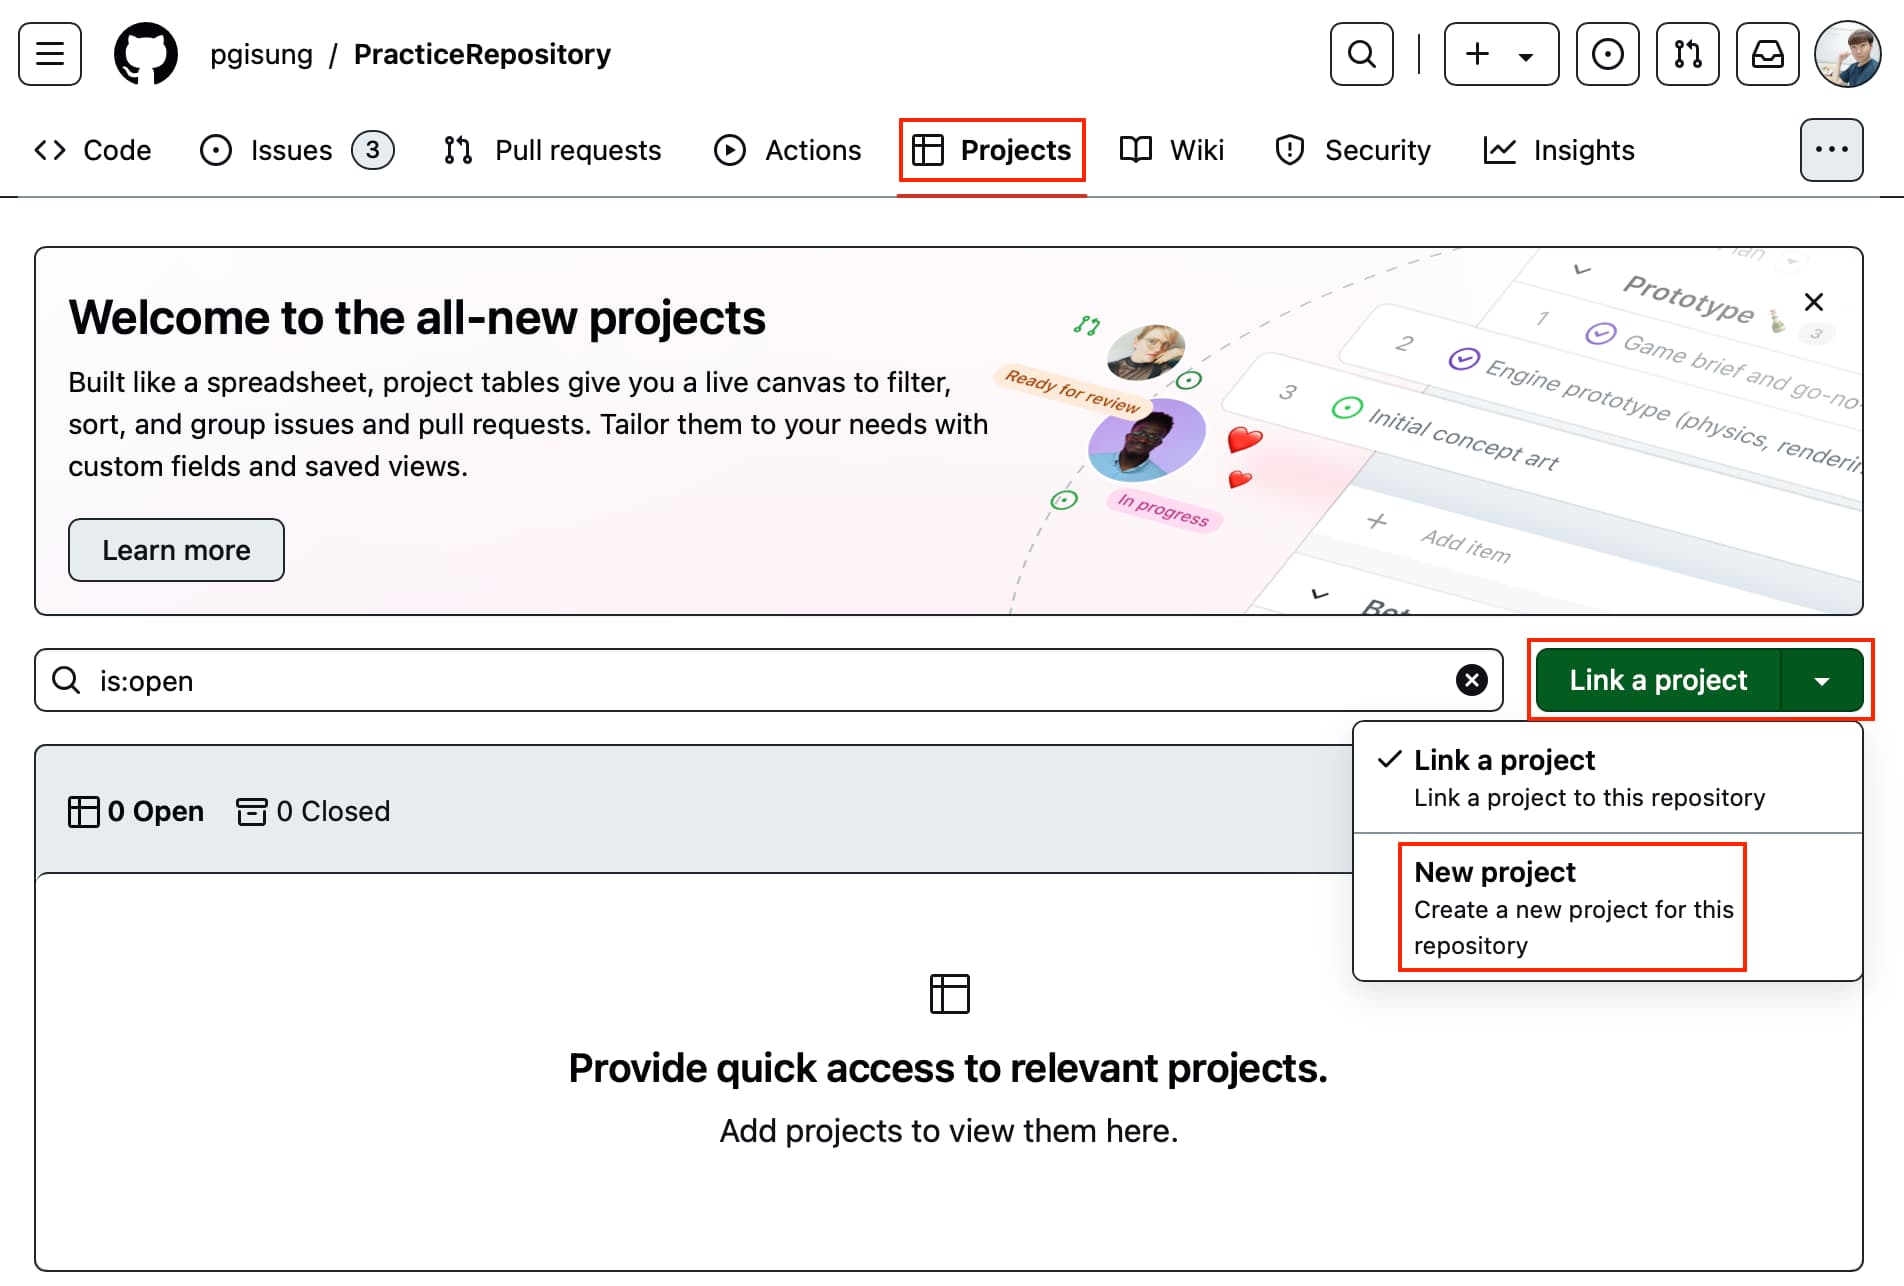Toggle the Link a project dropdown caret
This screenshot has height=1286, width=1904.
(x=1822, y=680)
